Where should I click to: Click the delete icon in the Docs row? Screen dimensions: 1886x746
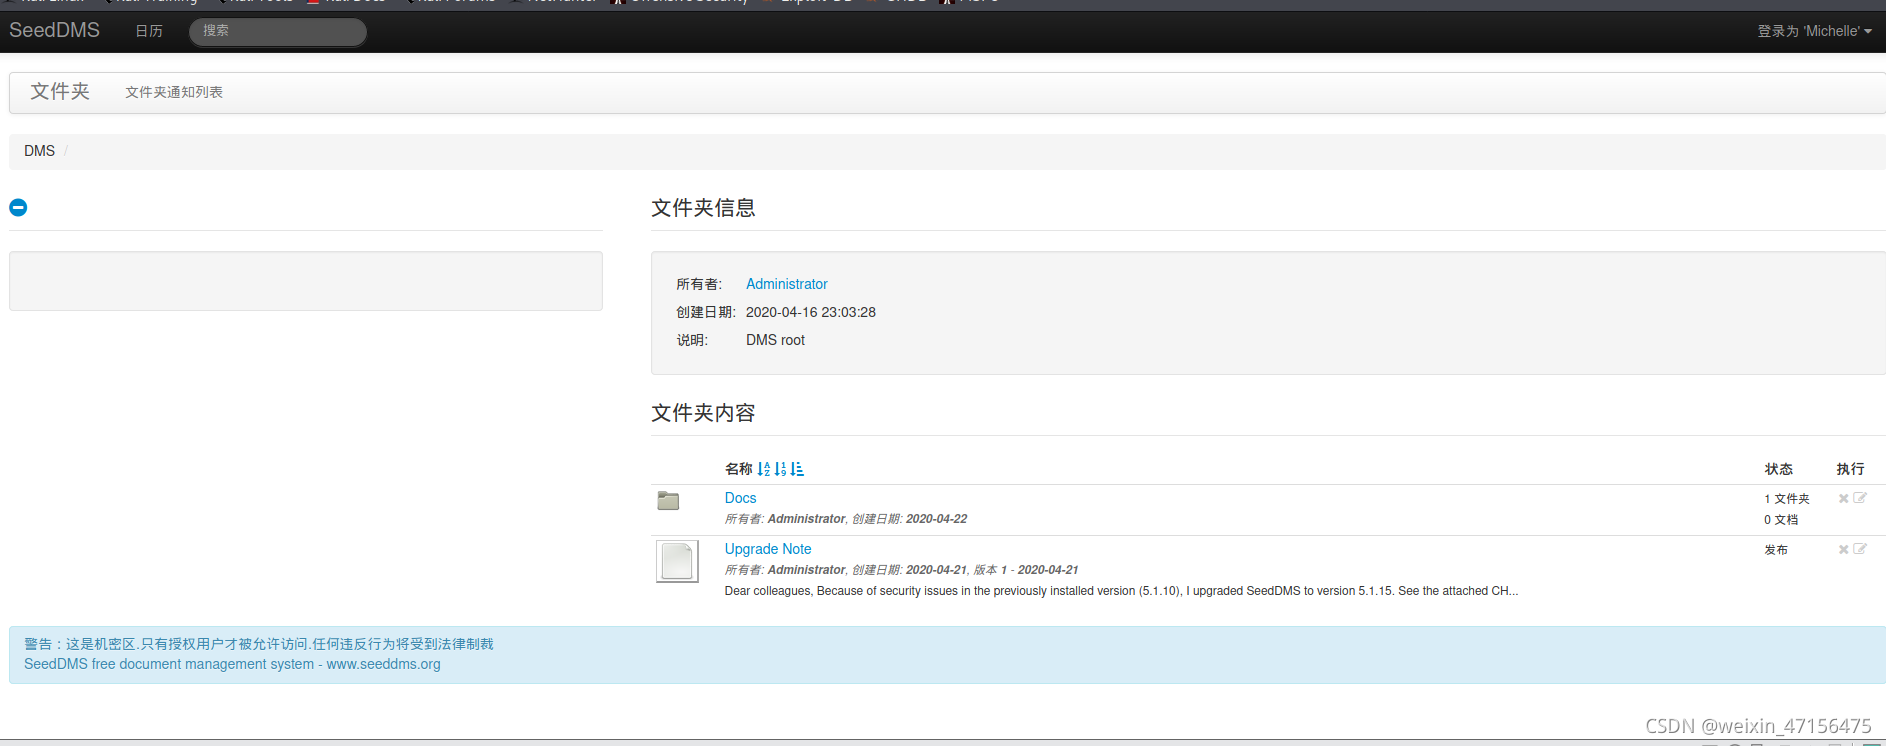(1843, 498)
